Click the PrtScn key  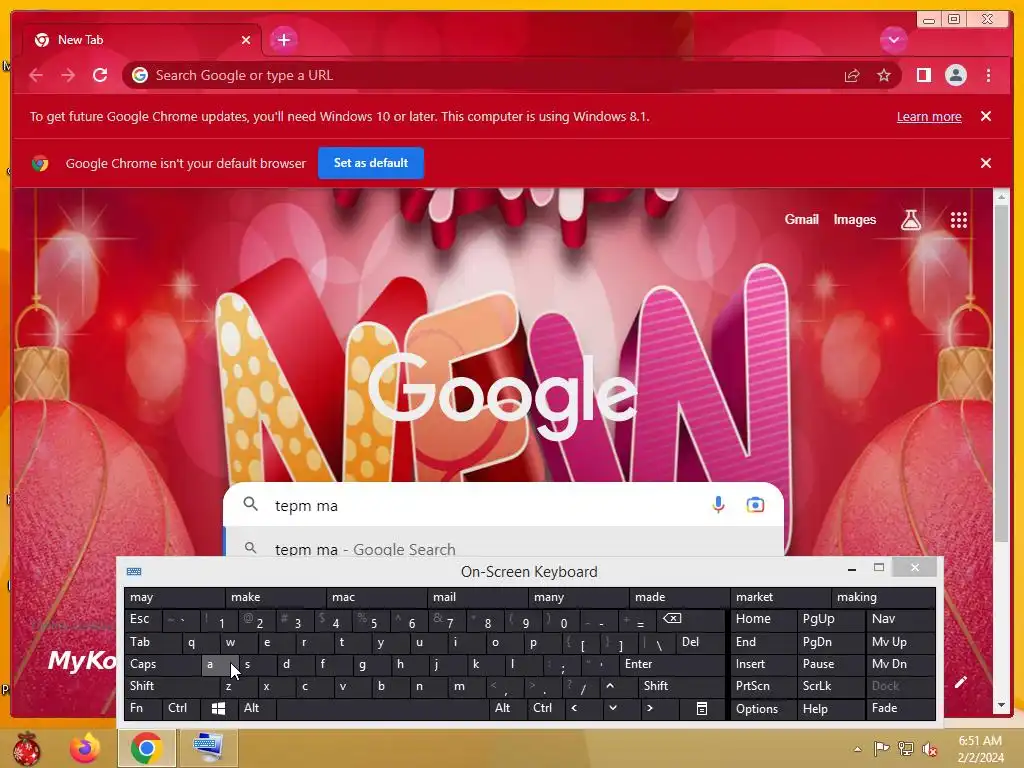763,686
